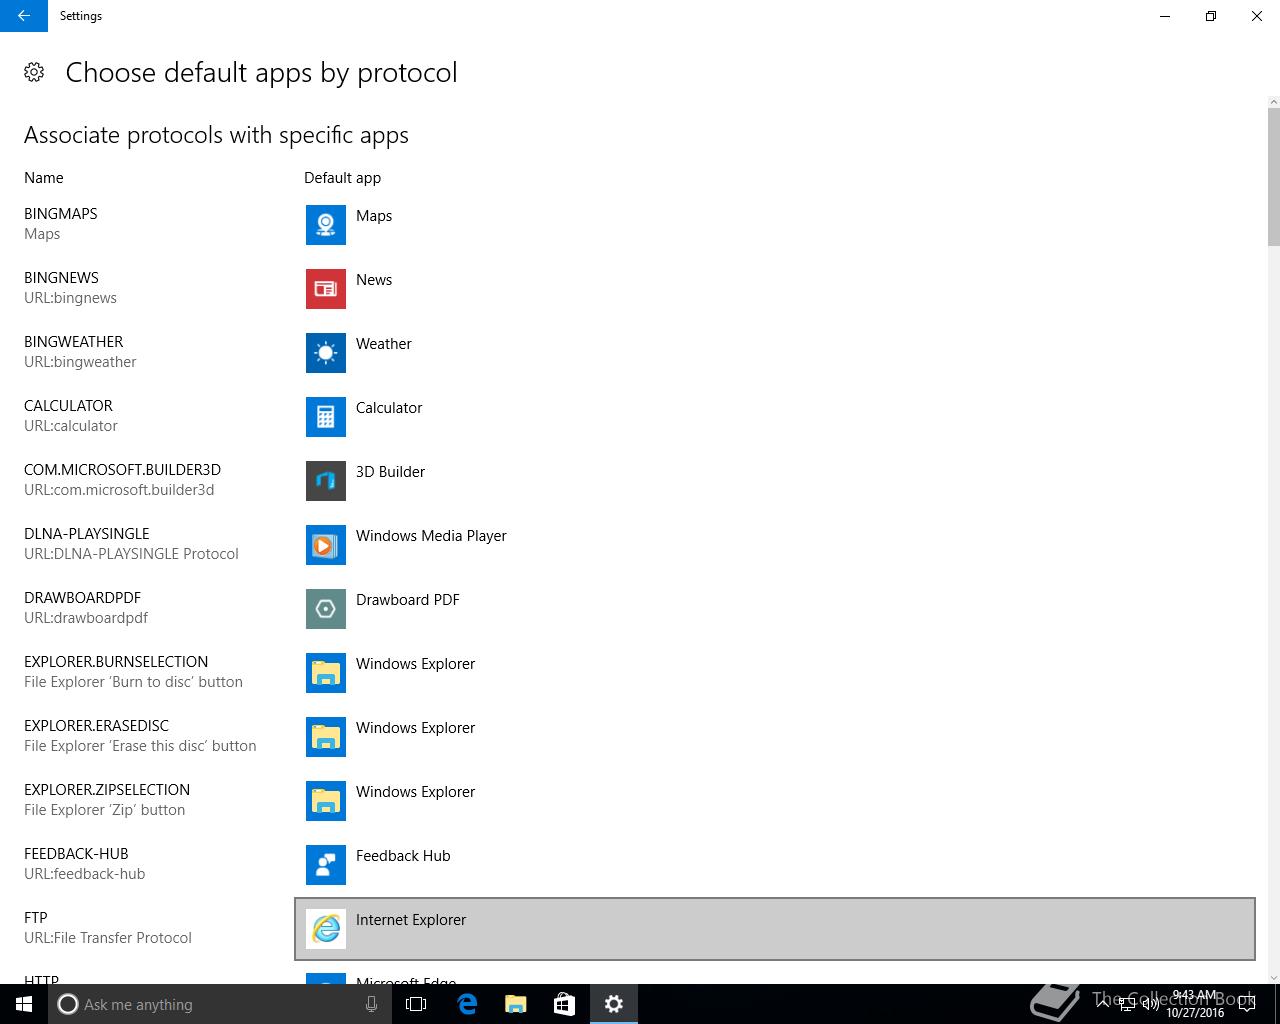This screenshot has height=1024, width=1280.
Task: Click the Maps app icon for BINGMAPS
Action: pyautogui.click(x=326, y=225)
